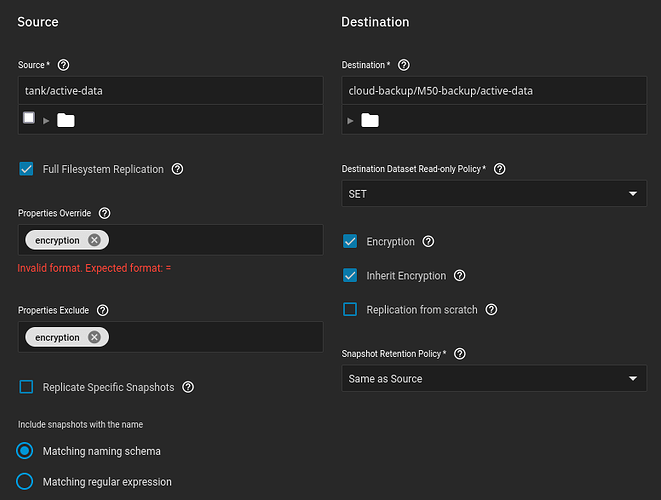Edit the Destination path field
Viewport: 661px width, 500px height.
494,91
